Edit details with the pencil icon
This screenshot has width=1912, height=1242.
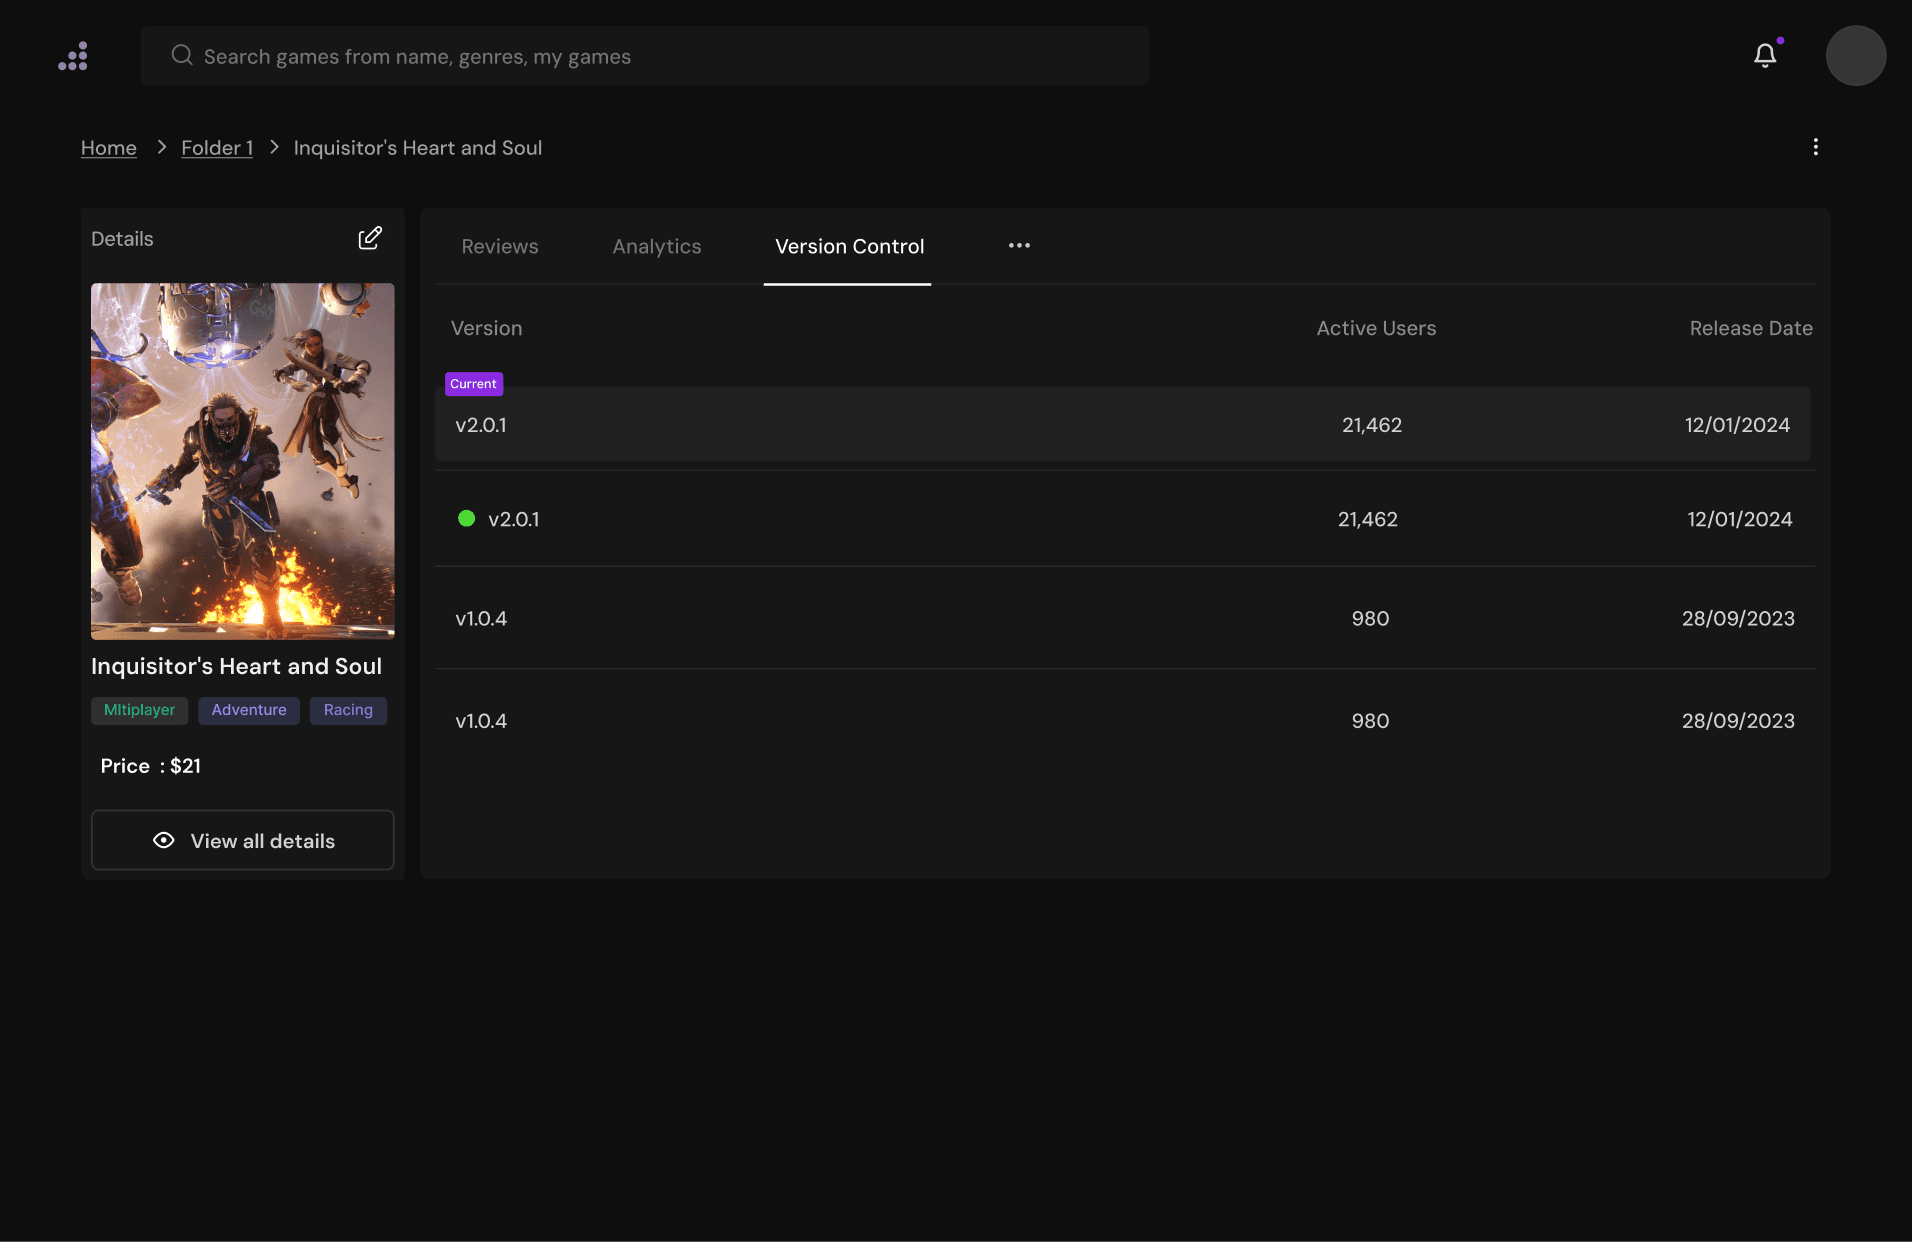point(370,238)
